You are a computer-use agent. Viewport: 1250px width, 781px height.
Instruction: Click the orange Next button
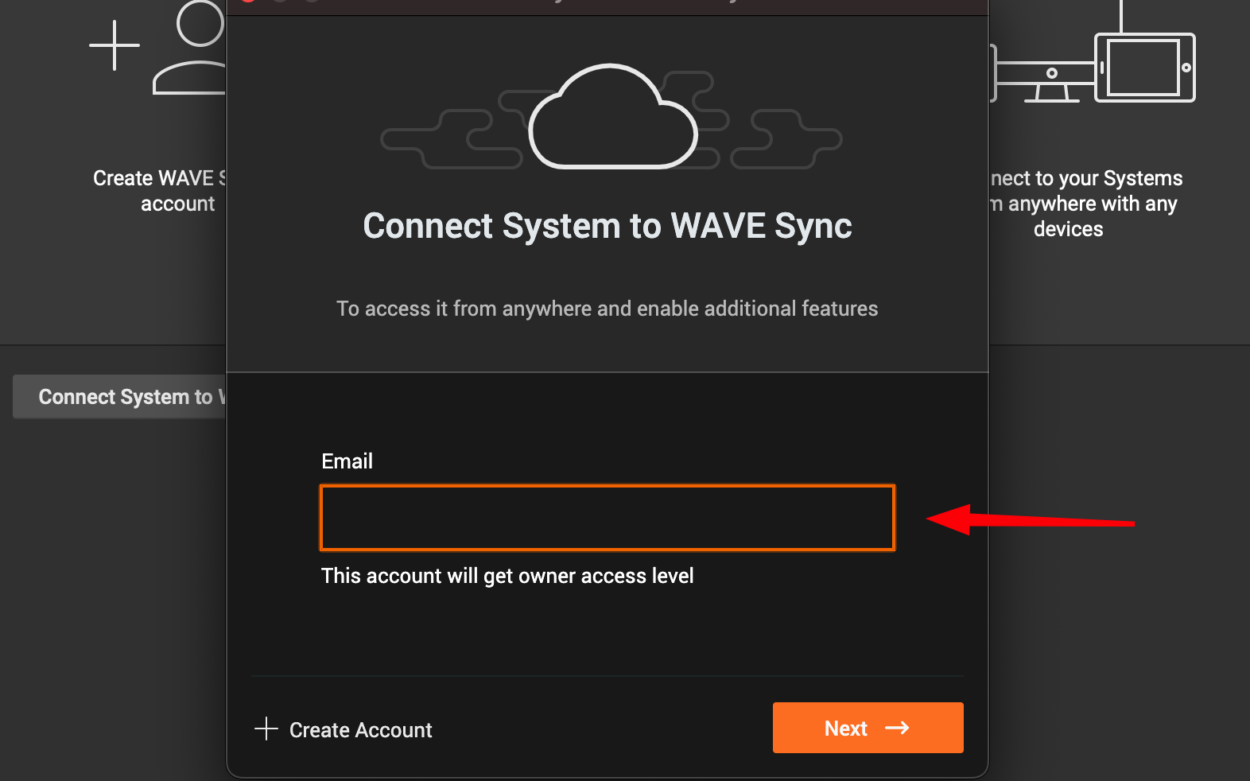coord(868,728)
